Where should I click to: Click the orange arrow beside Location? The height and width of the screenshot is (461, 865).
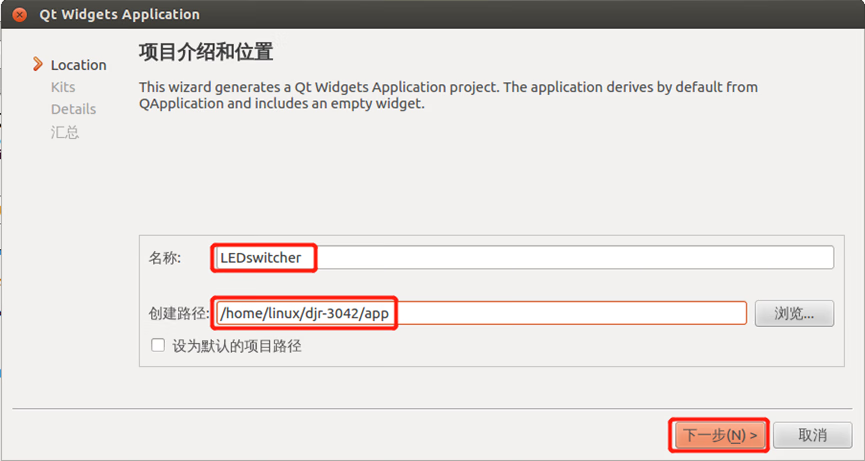click(38, 64)
